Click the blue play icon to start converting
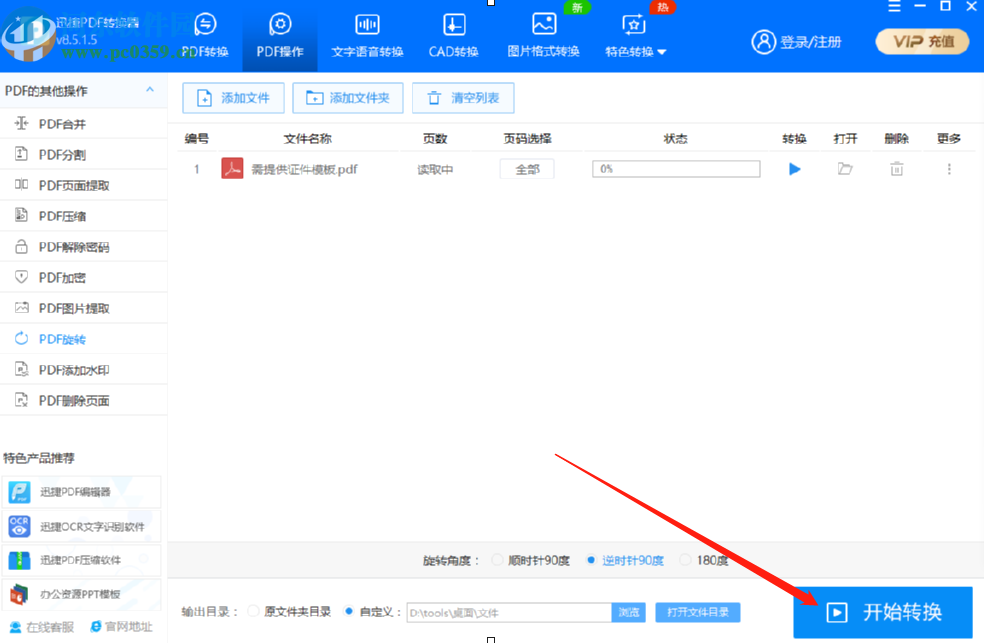The height and width of the screenshot is (643, 984). pyautogui.click(x=793, y=169)
